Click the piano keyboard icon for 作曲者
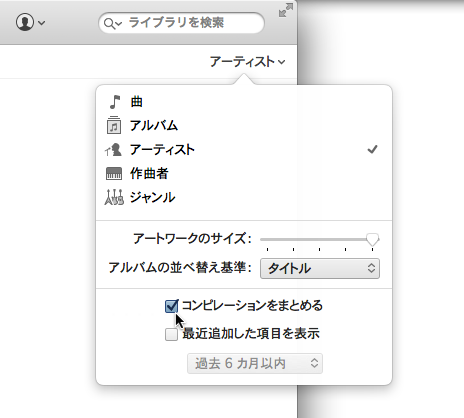 pos(114,174)
